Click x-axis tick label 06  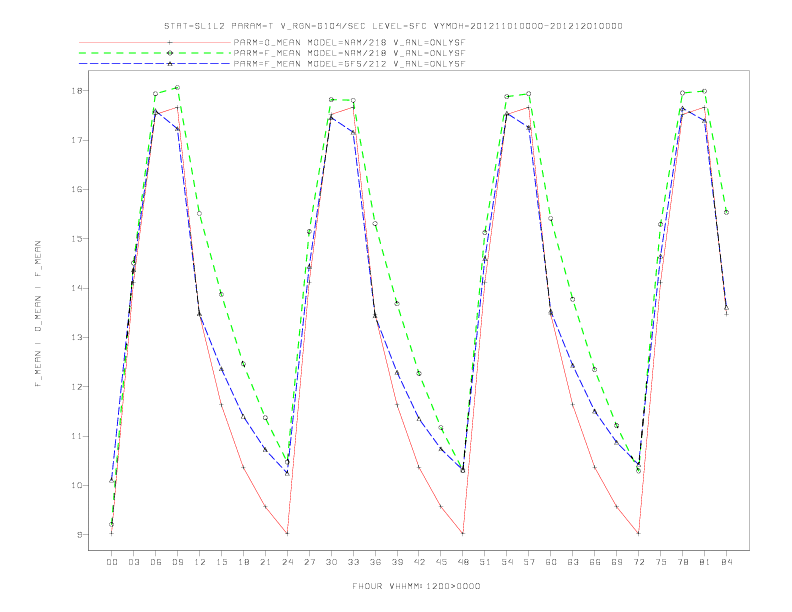pyautogui.click(x=156, y=562)
